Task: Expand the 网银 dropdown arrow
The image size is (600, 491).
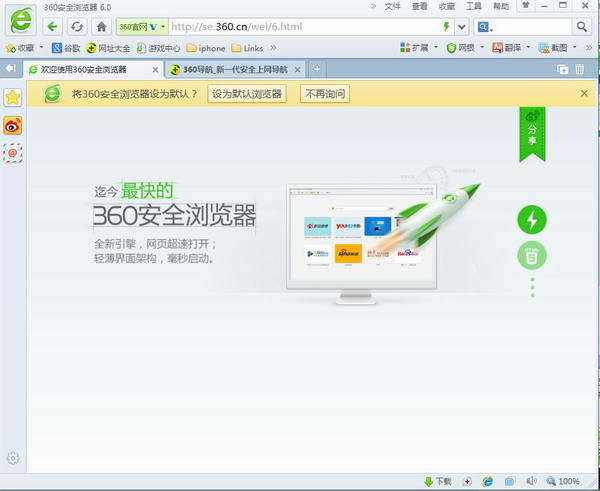Action: tap(482, 47)
